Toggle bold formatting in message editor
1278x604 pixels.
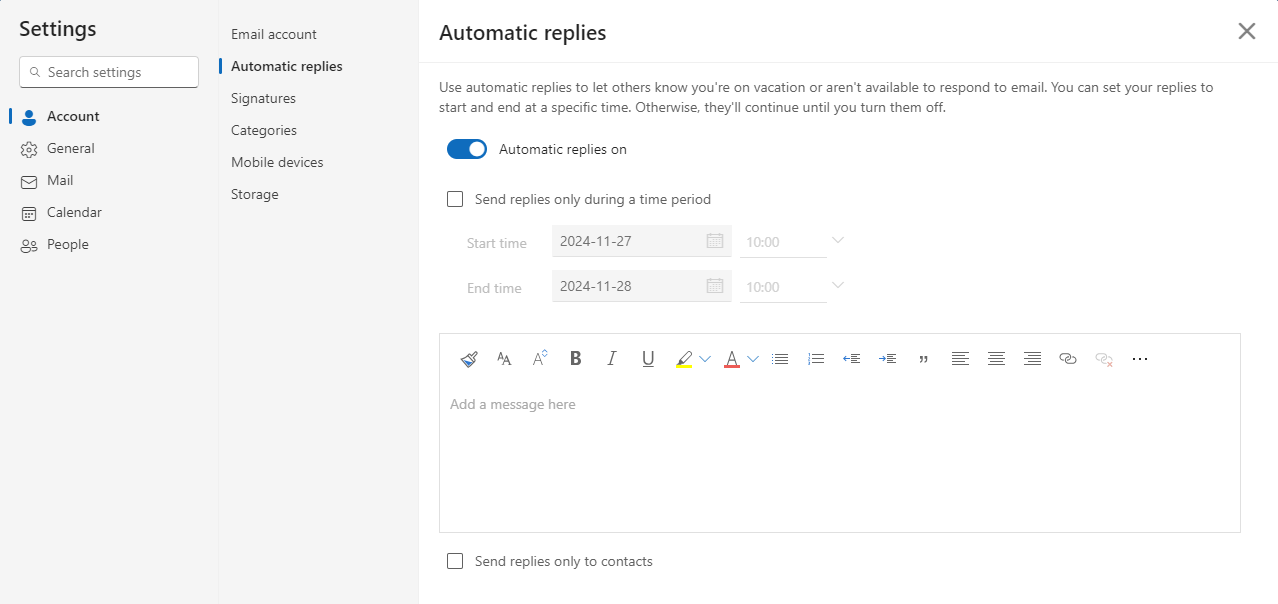(x=576, y=359)
